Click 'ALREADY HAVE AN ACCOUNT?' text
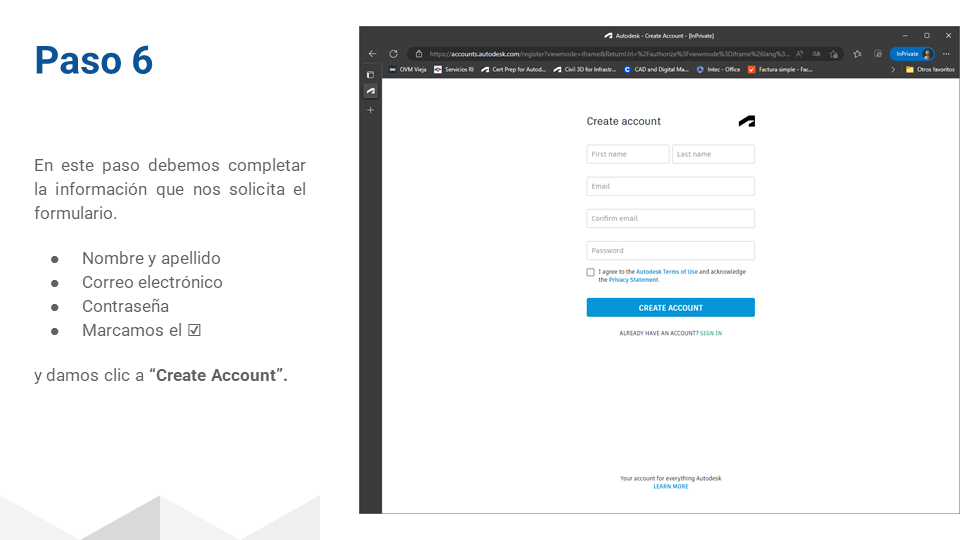 [x=658, y=334]
